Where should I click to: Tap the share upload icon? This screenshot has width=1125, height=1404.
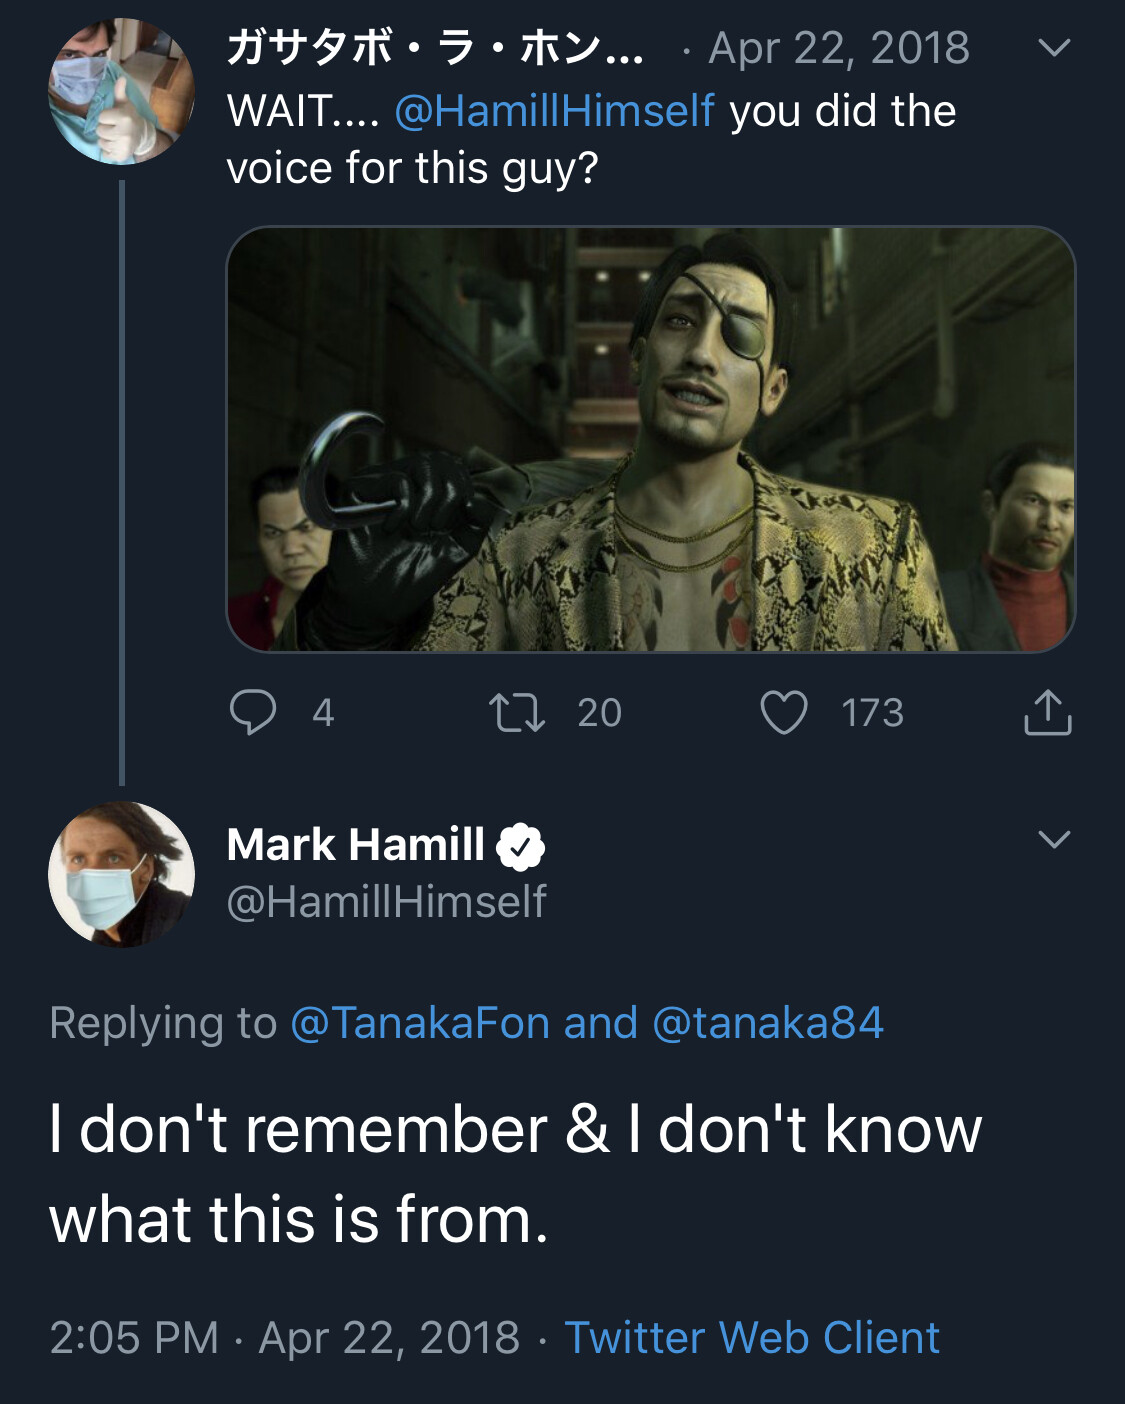(x=1047, y=713)
